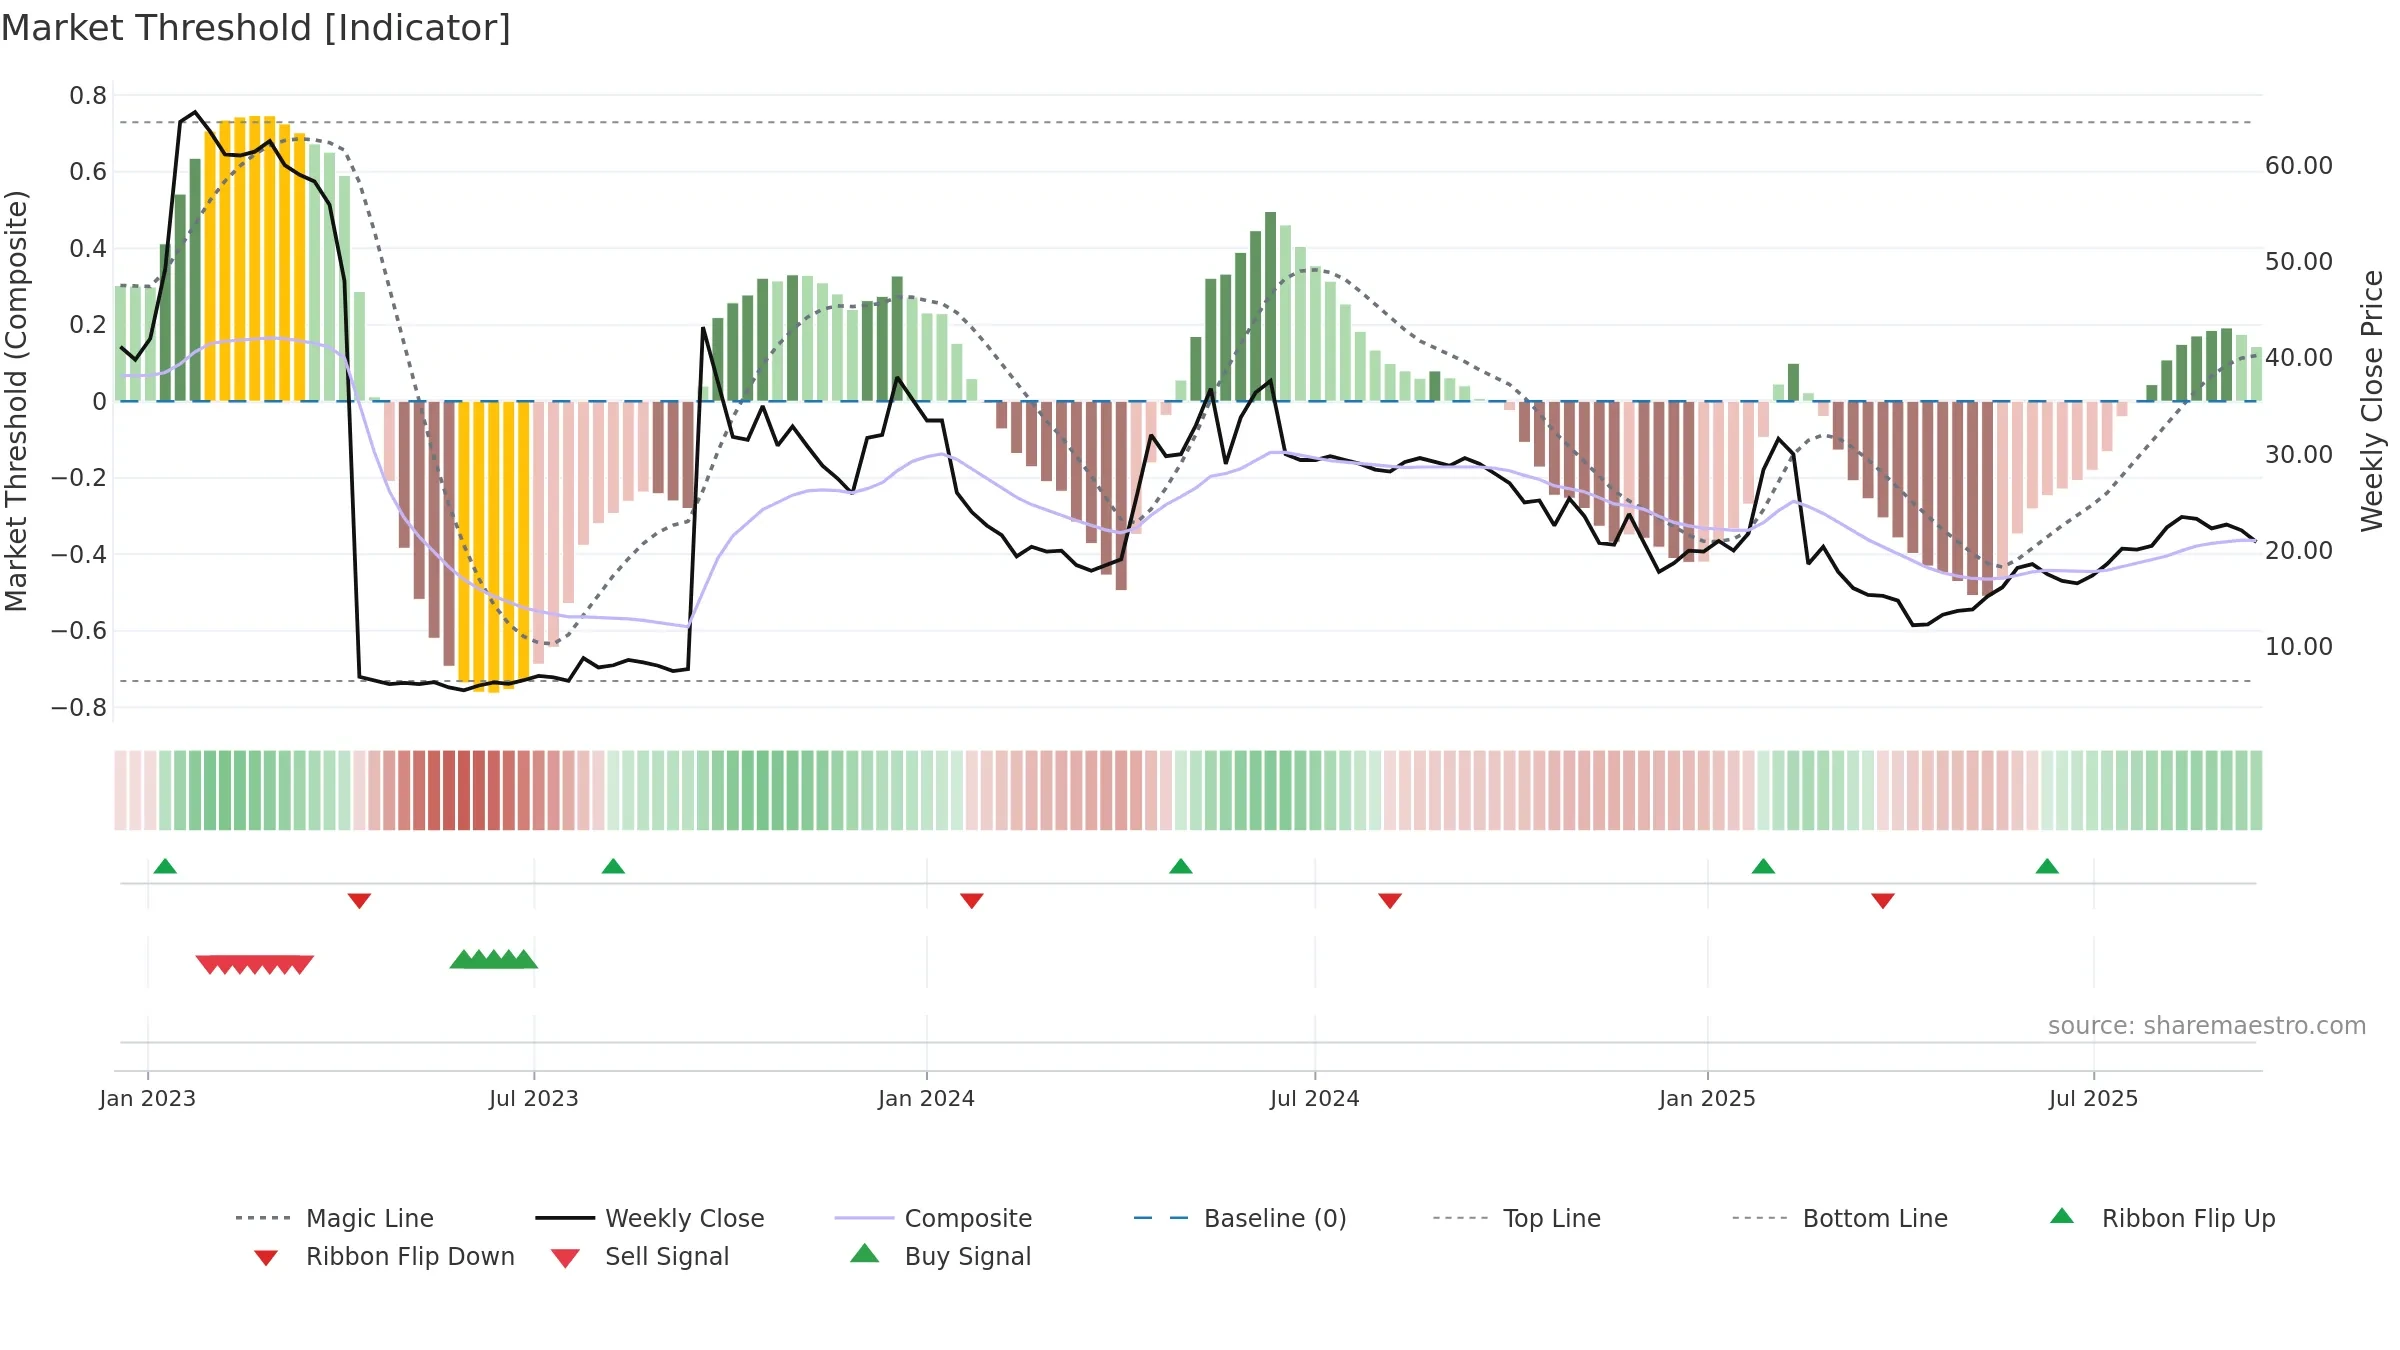This screenshot has height=1350, width=2400.
Task: Click the green Buy Signal legend triangle icon
Action: point(865,1253)
